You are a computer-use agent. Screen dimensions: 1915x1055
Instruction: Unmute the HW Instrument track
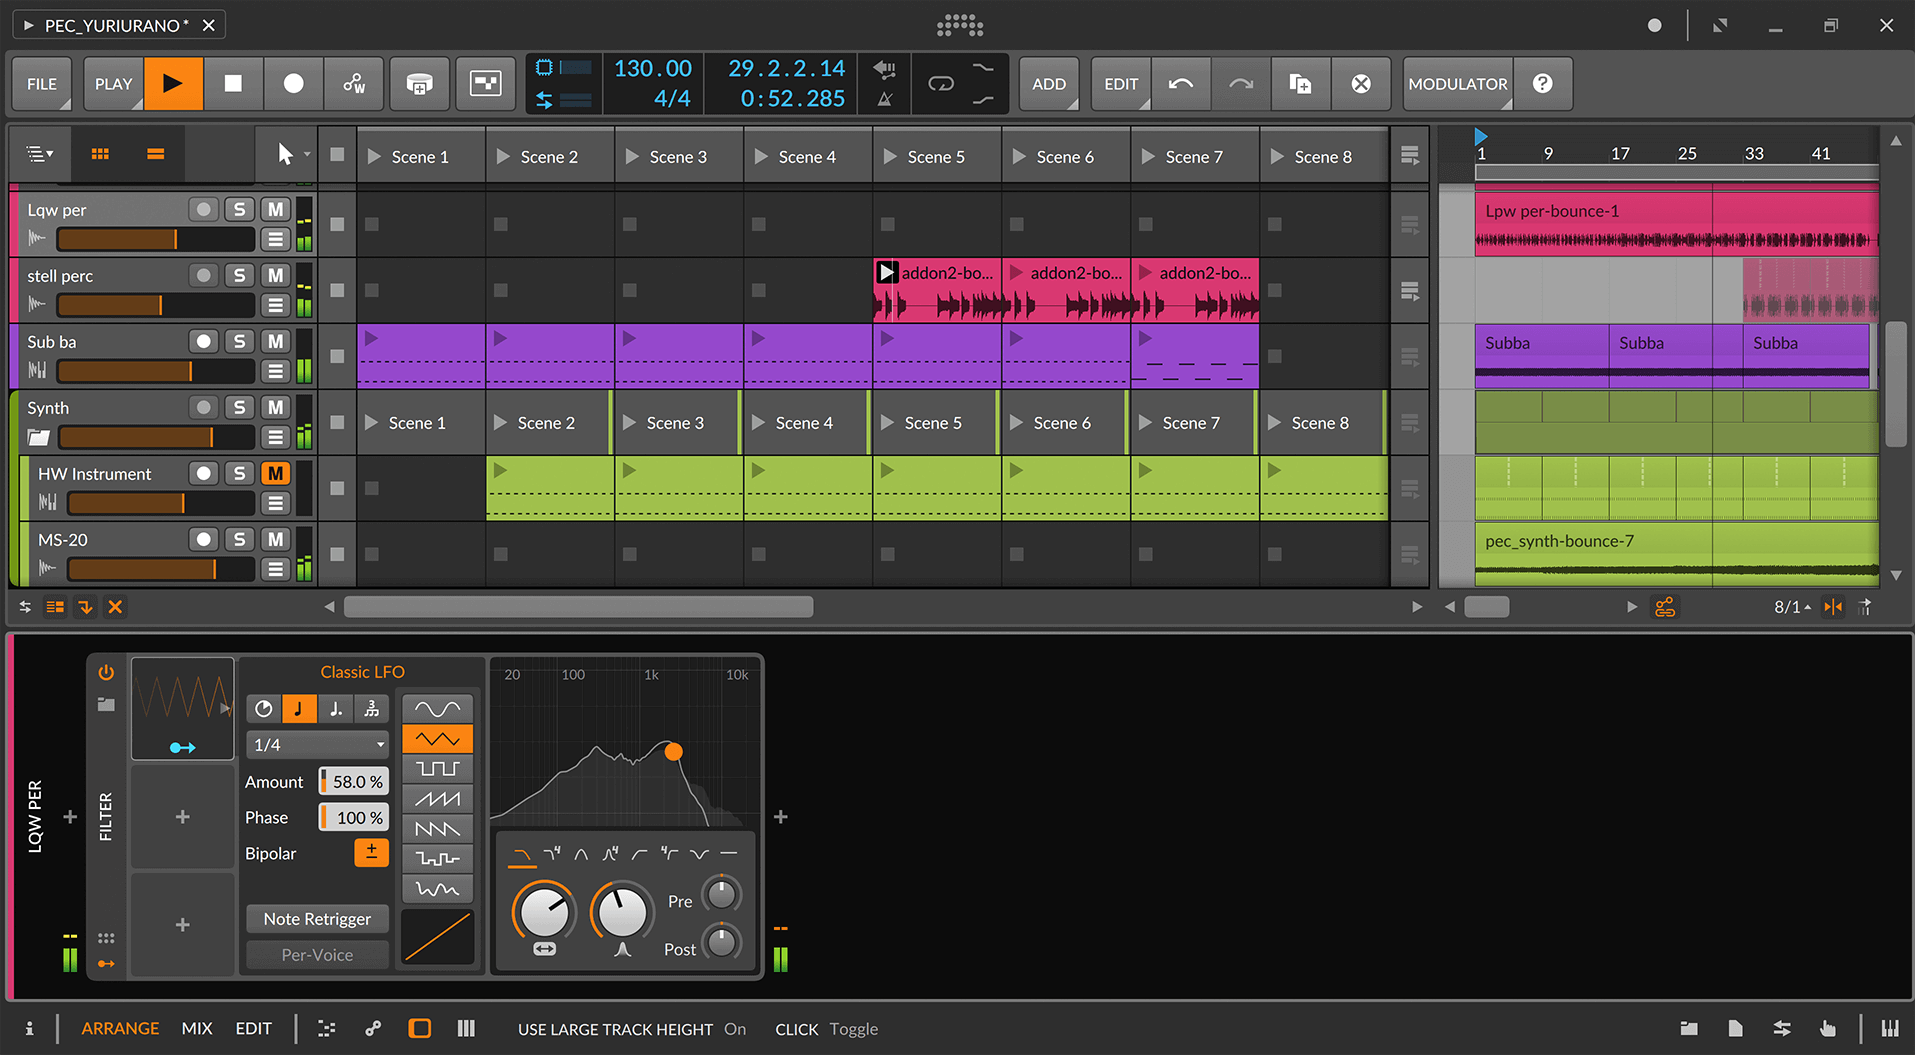[x=275, y=472]
